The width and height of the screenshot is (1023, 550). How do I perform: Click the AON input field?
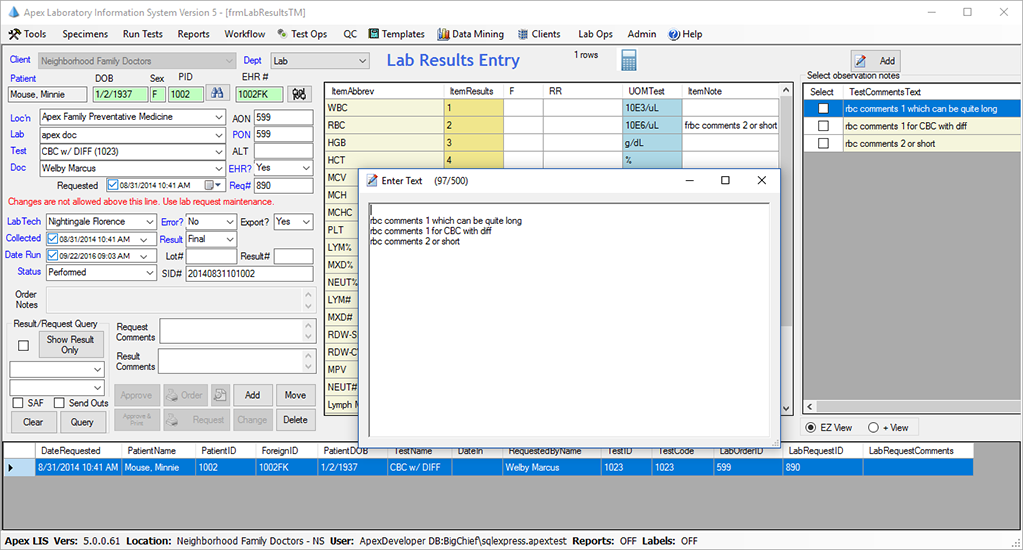point(283,117)
